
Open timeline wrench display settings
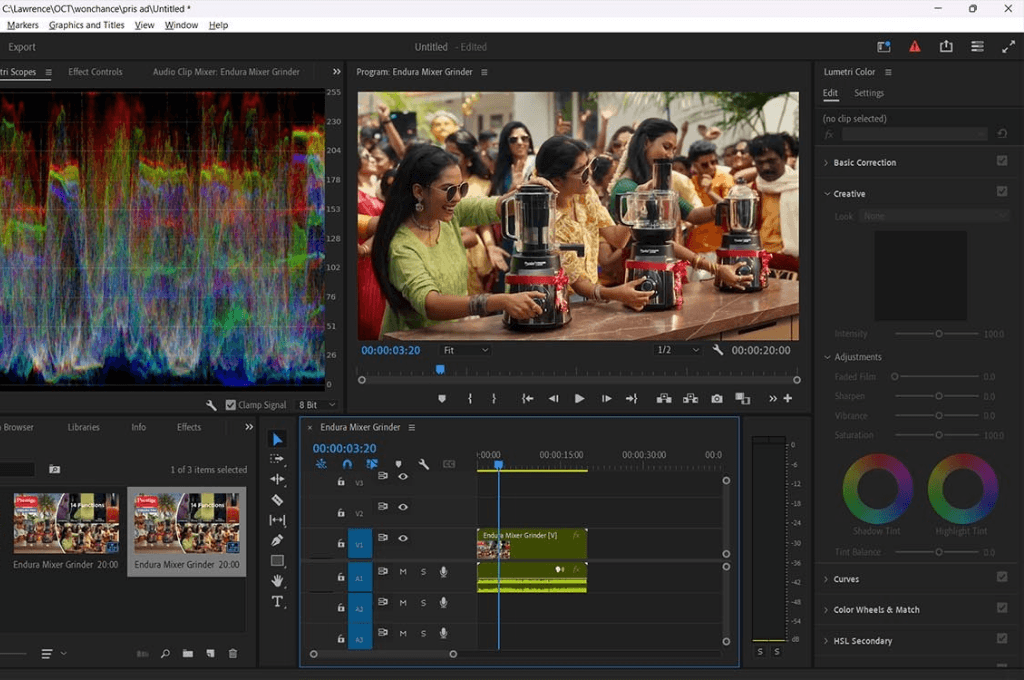tap(423, 464)
